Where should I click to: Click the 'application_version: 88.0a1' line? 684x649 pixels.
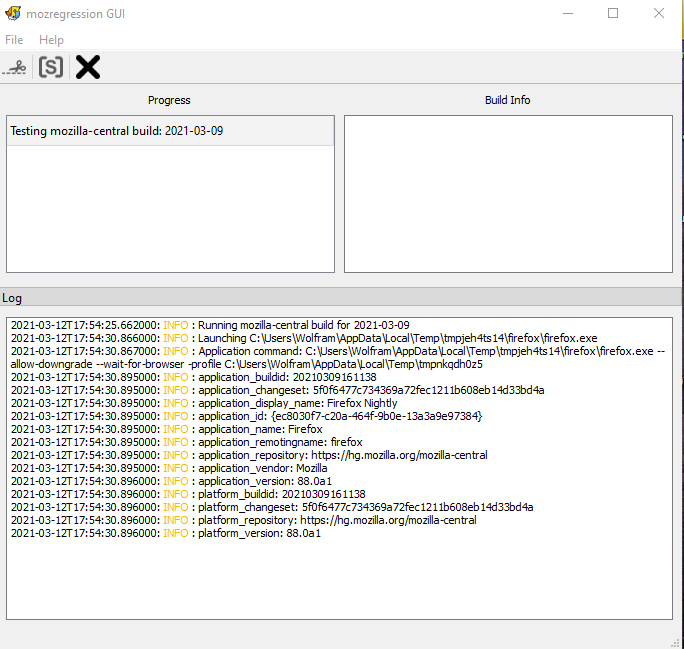pos(171,481)
